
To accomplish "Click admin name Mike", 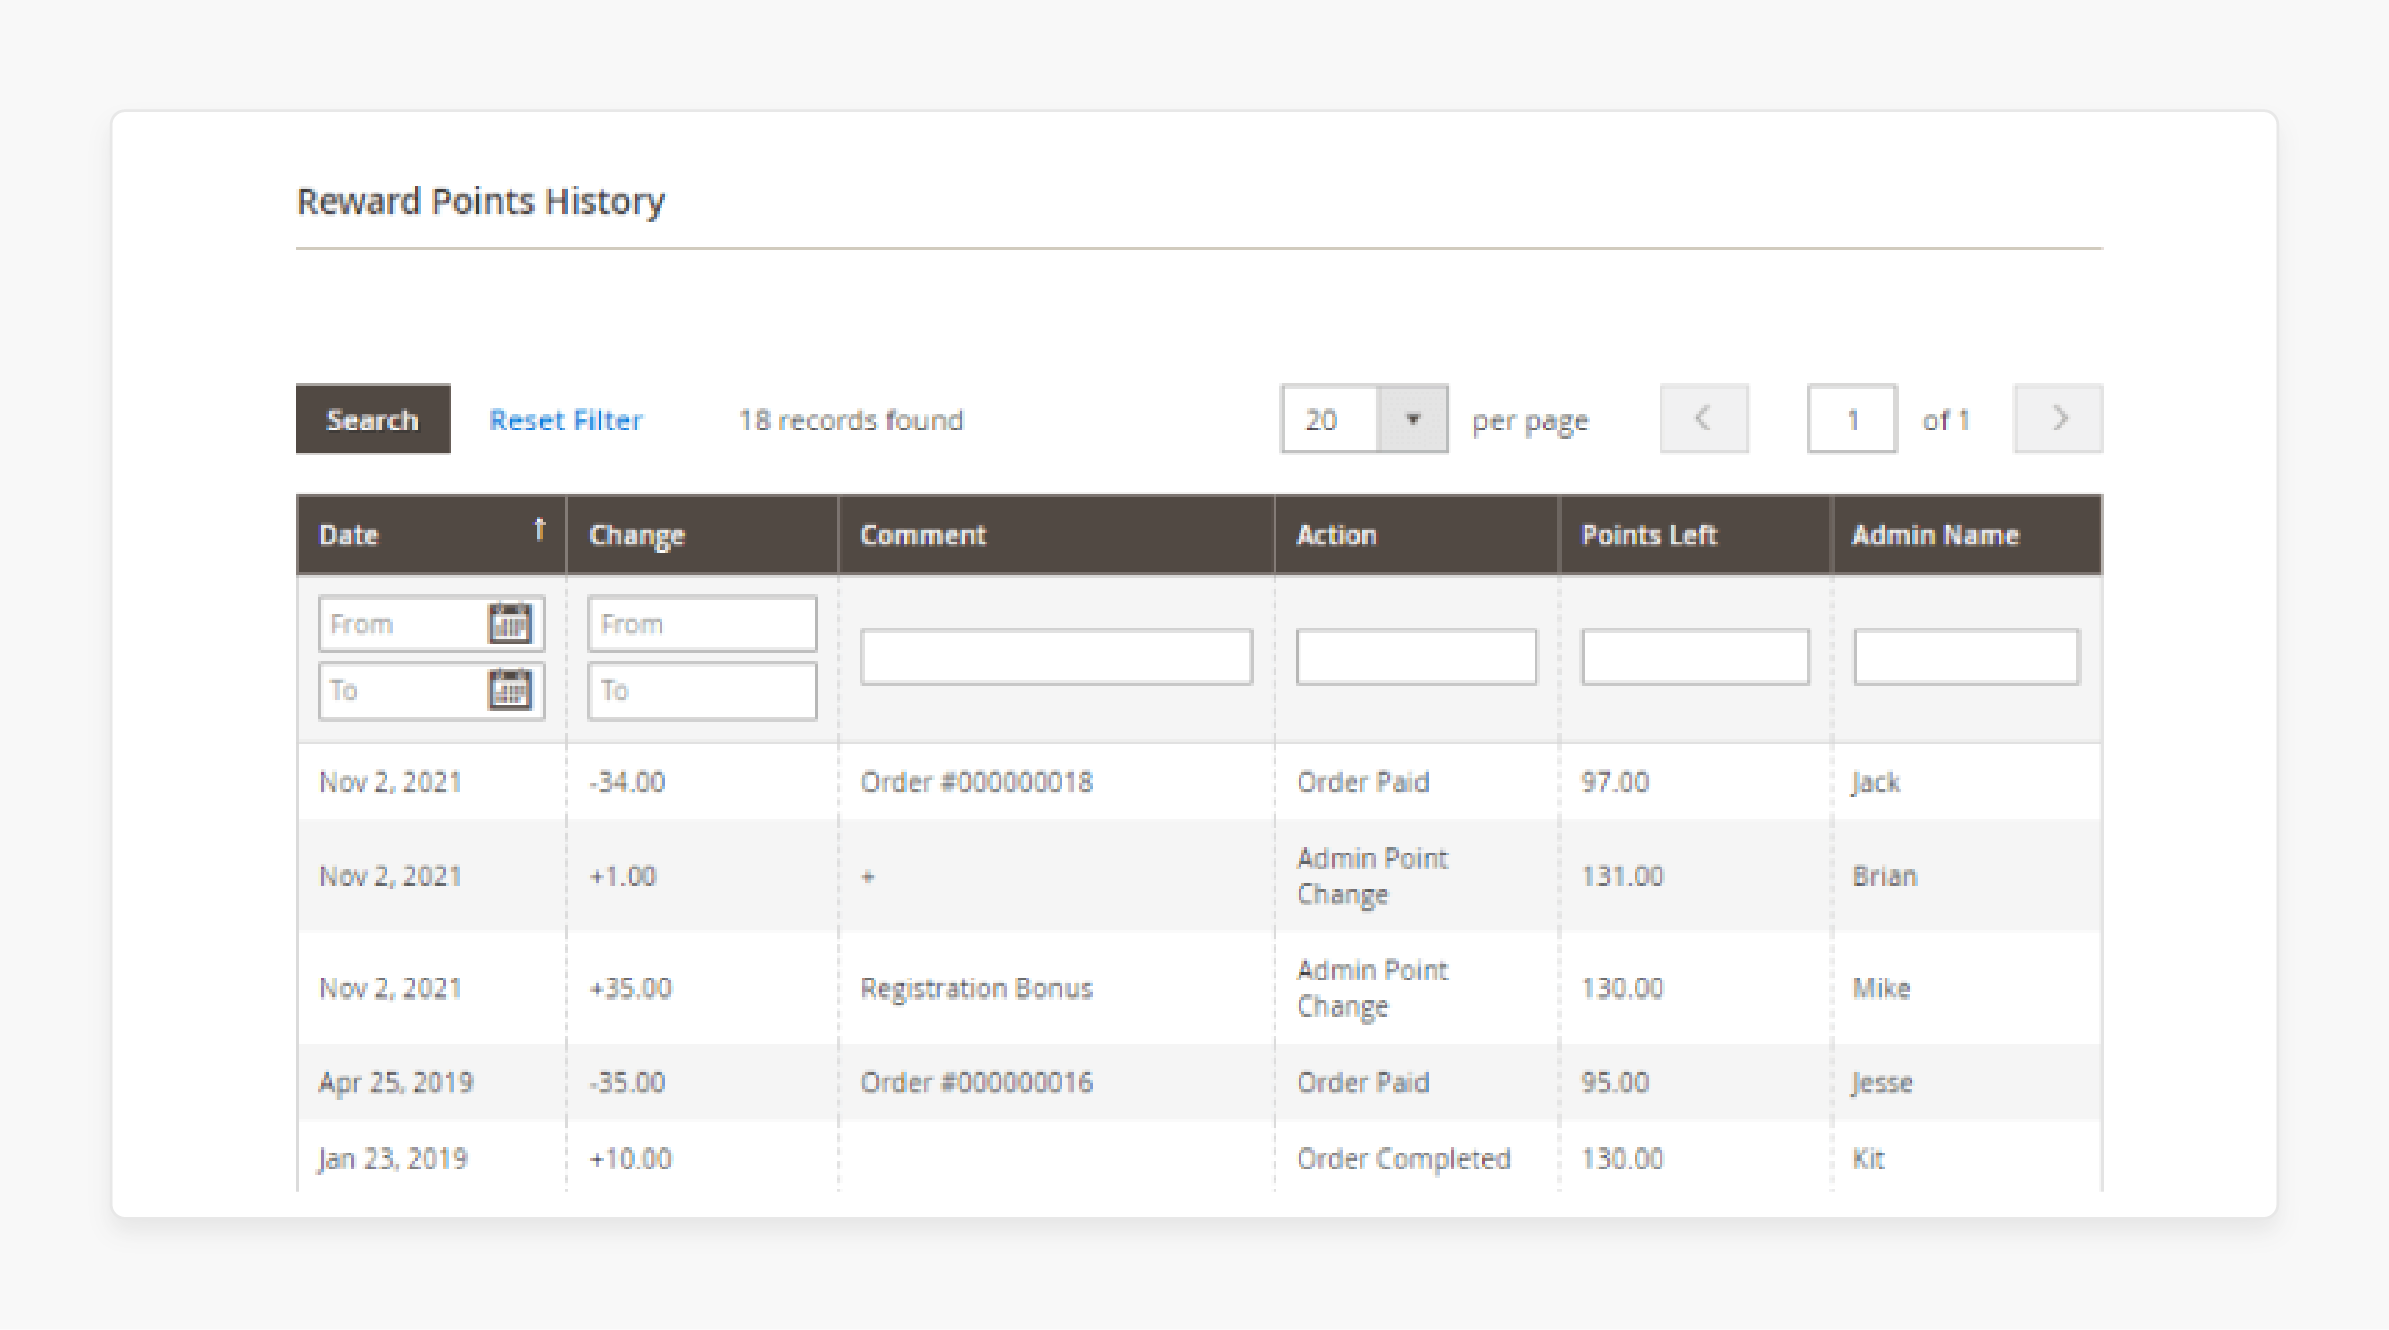I will (x=1882, y=988).
